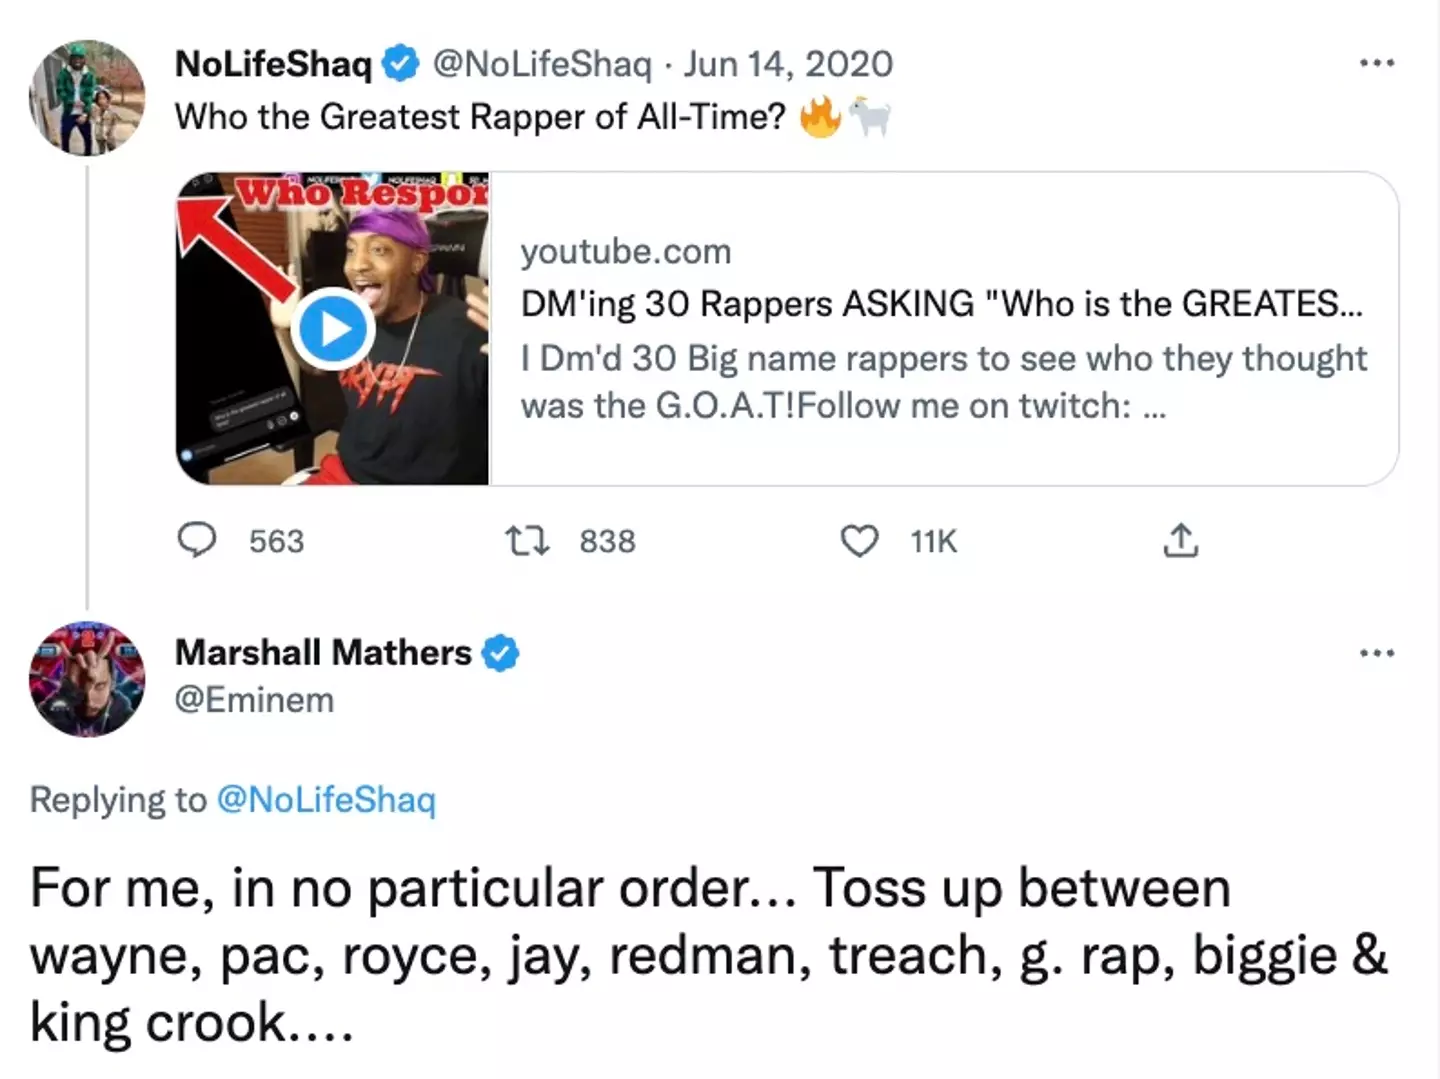Screen dimensions: 1440x1079
Task: Open NoLifeShaq's profile picture
Action: [x=87, y=98]
